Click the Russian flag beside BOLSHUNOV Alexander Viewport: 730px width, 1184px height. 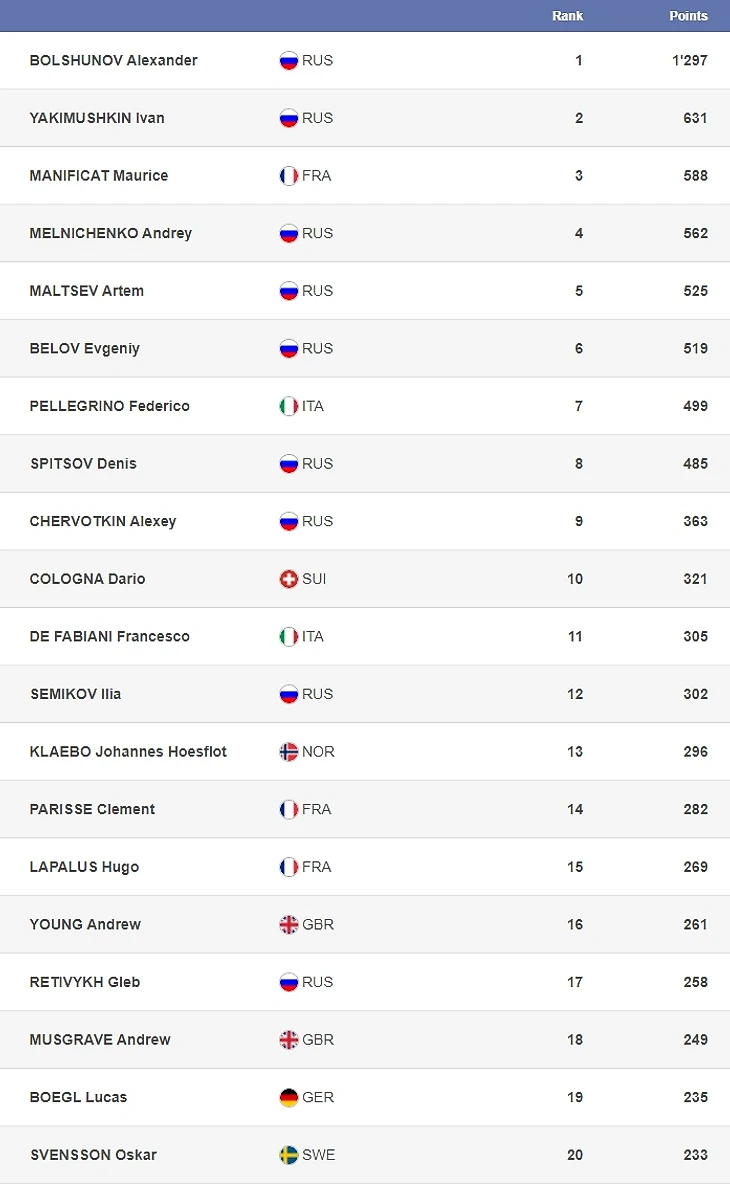coord(289,60)
